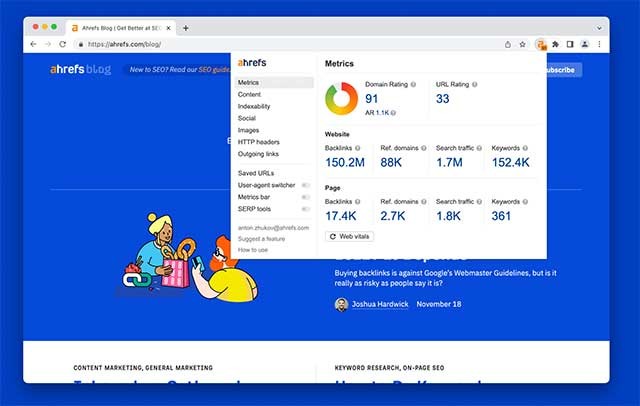640x406 pixels.
Task: Click the Domain Rating donut chart
Action: coord(341,98)
